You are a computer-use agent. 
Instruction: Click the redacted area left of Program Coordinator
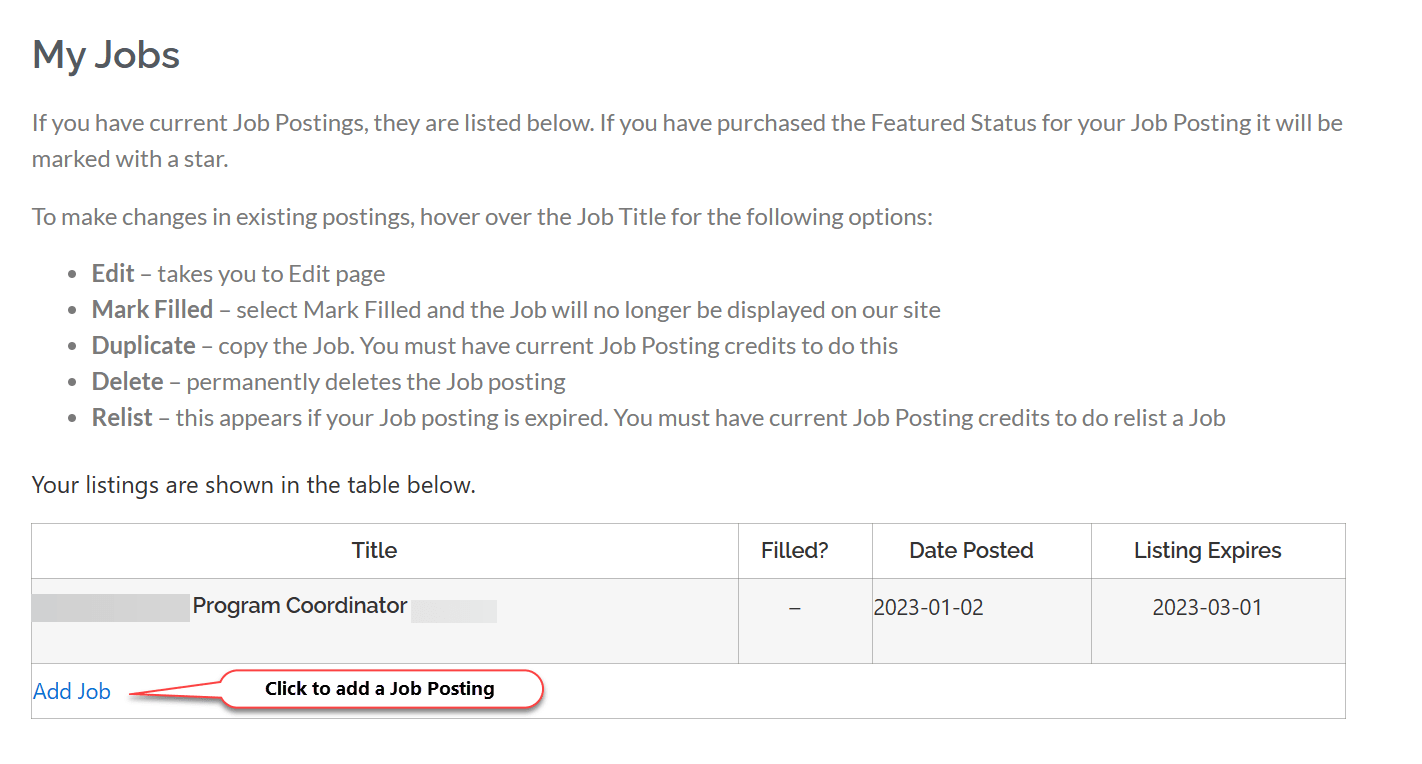point(110,607)
